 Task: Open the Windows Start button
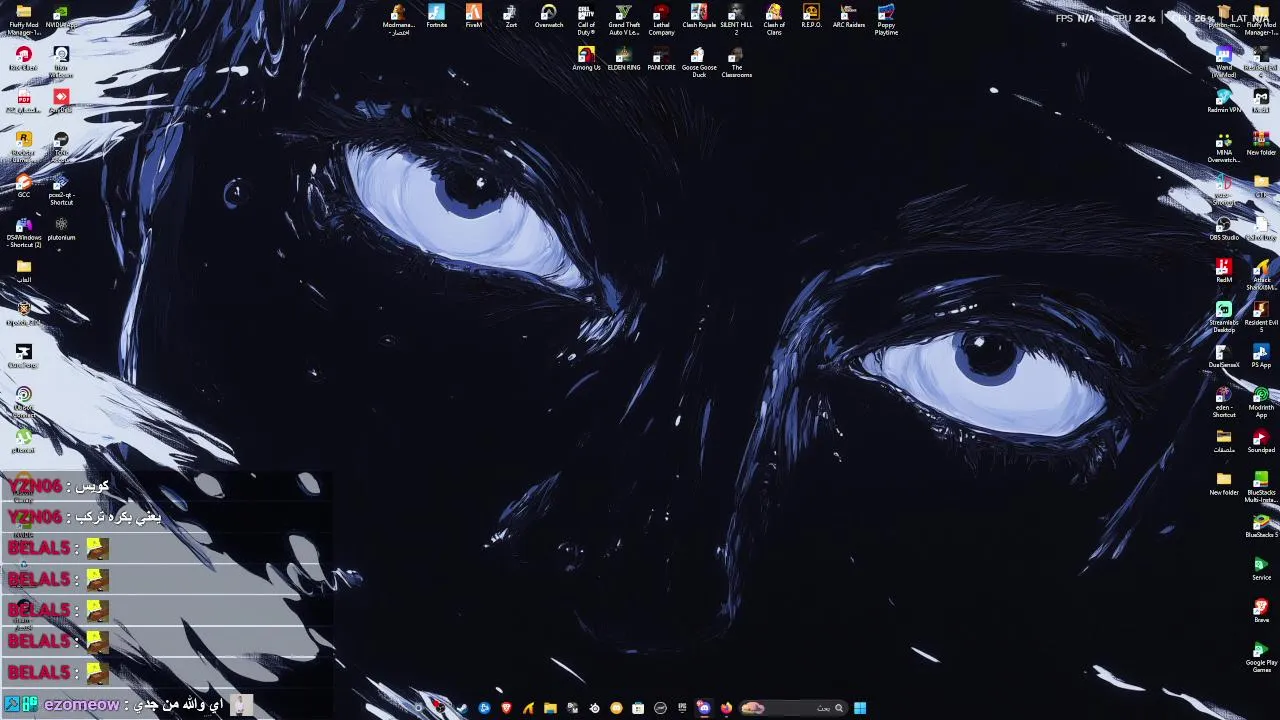[x=860, y=708]
